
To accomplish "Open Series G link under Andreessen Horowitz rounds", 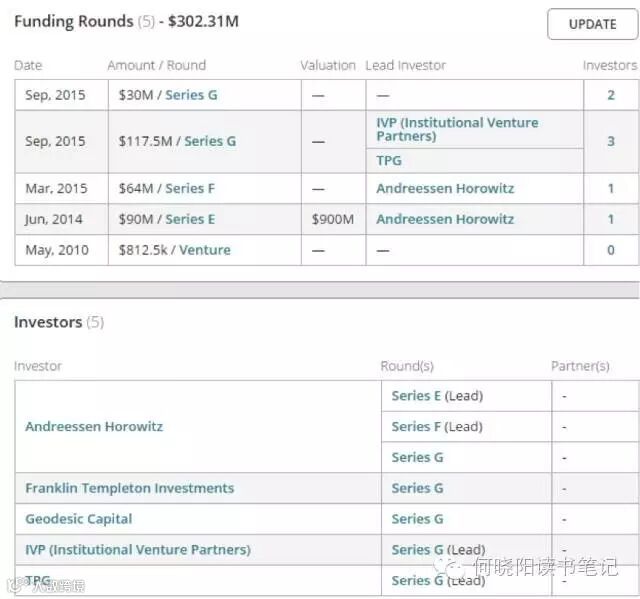I will pyautogui.click(x=417, y=457).
